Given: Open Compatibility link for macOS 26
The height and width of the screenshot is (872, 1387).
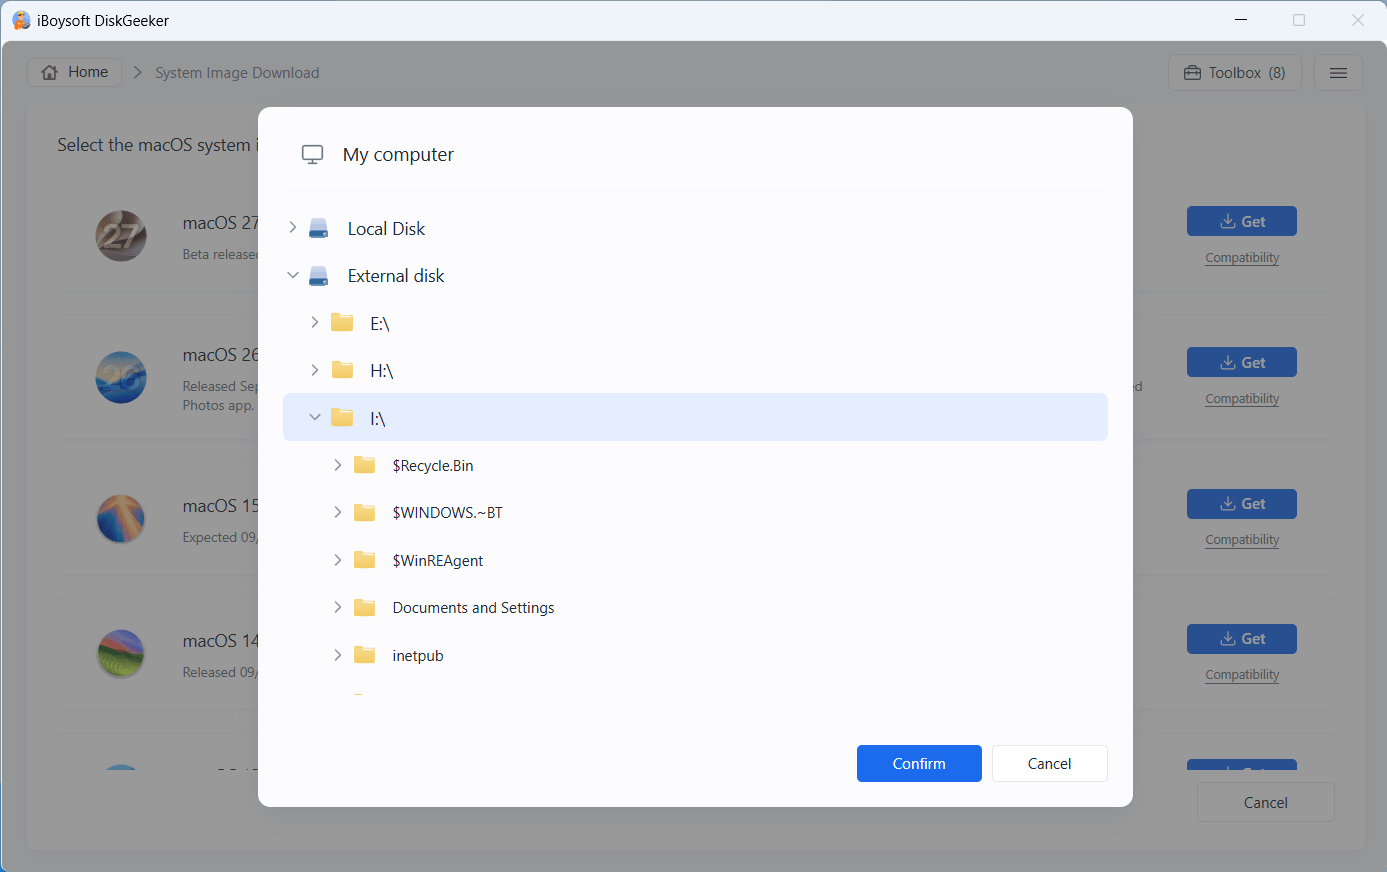Looking at the screenshot, I should [1242, 399].
